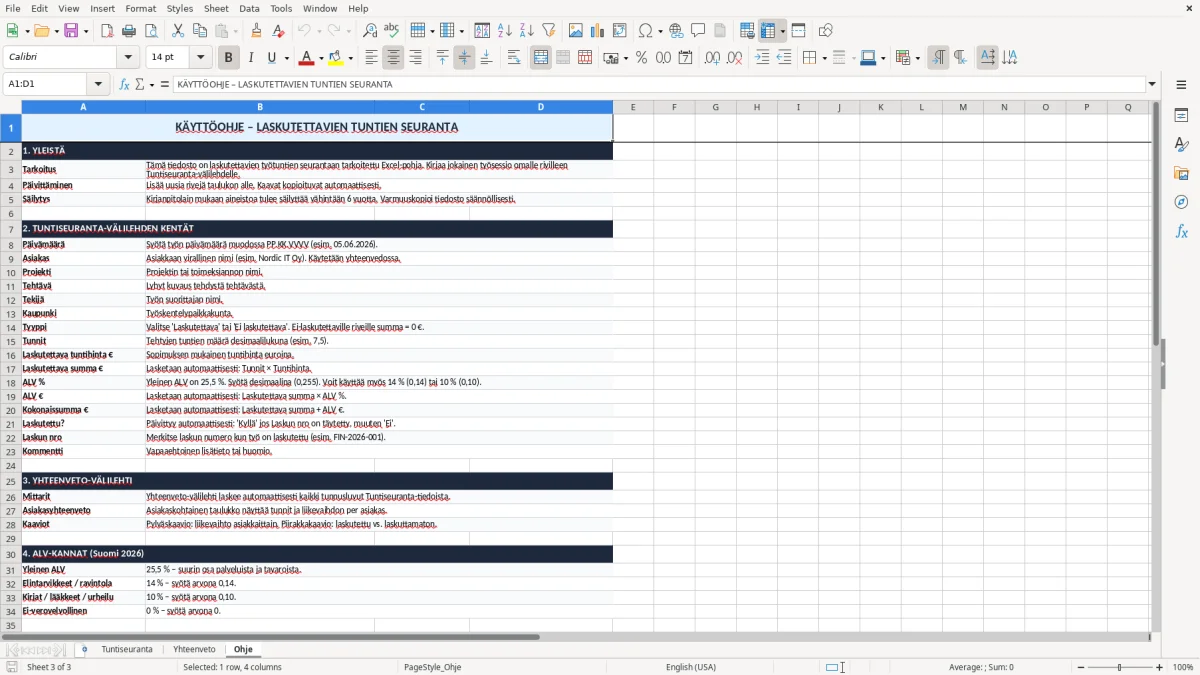Click Add Decimal Place icon

[x=712, y=58]
